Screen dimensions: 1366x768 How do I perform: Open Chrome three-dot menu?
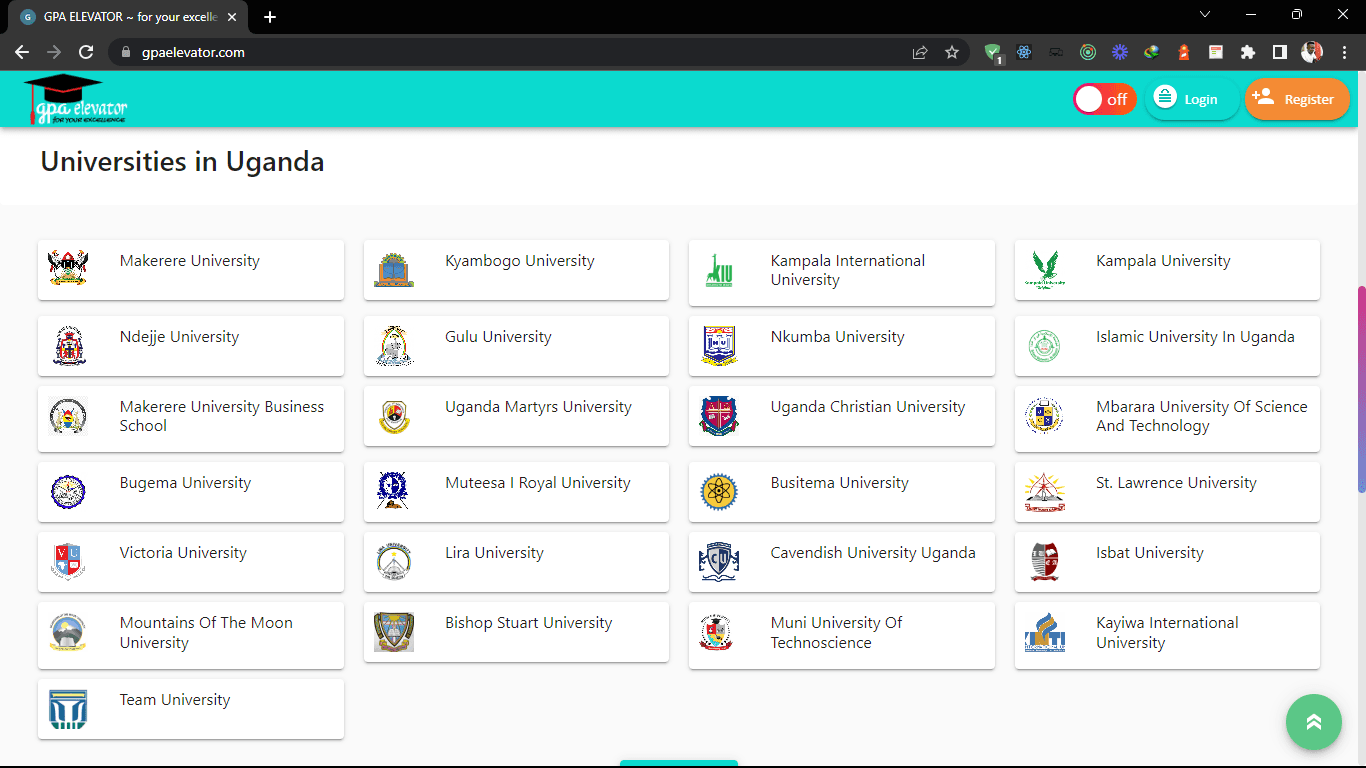(1345, 52)
